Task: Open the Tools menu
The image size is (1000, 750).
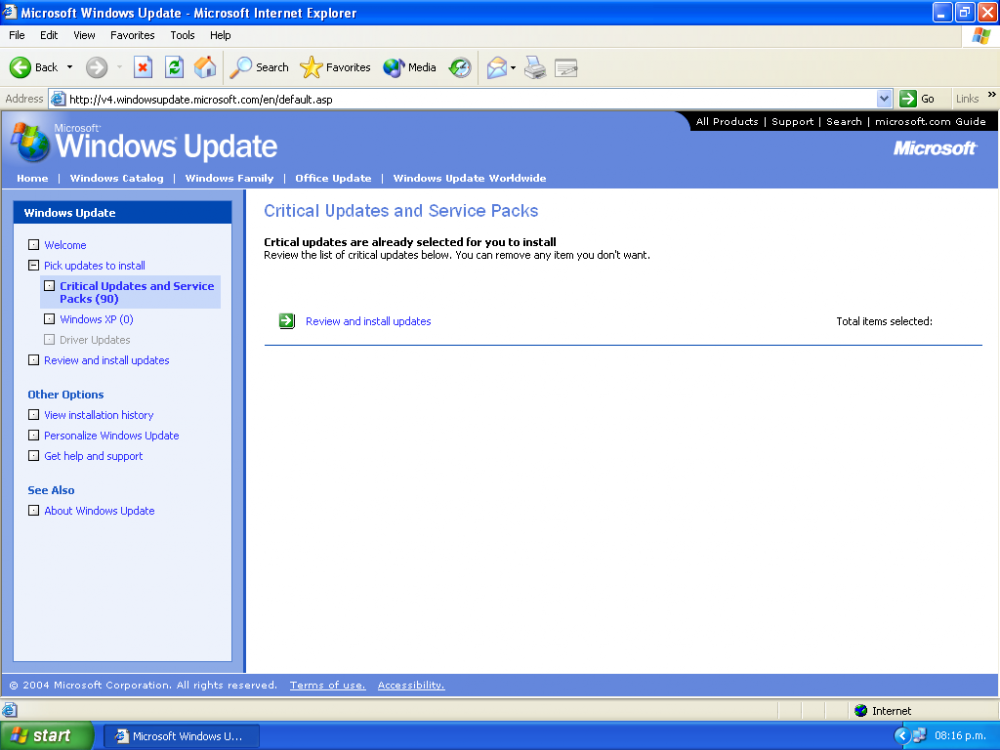Action: tap(182, 35)
